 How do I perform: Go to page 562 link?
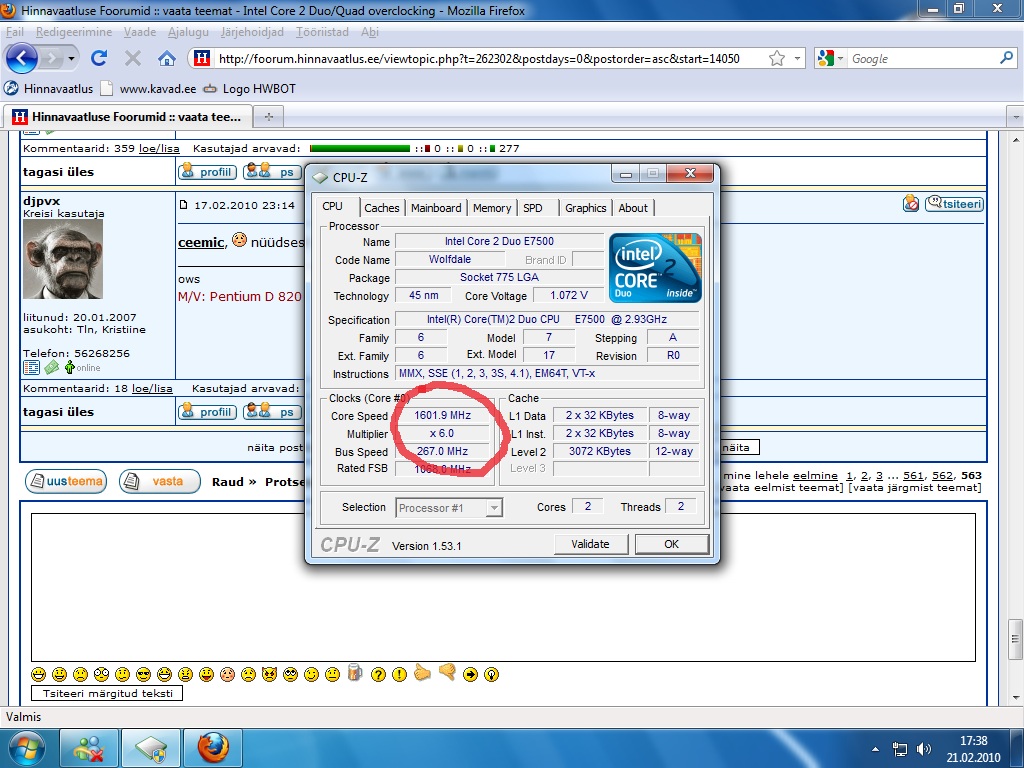point(942,475)
